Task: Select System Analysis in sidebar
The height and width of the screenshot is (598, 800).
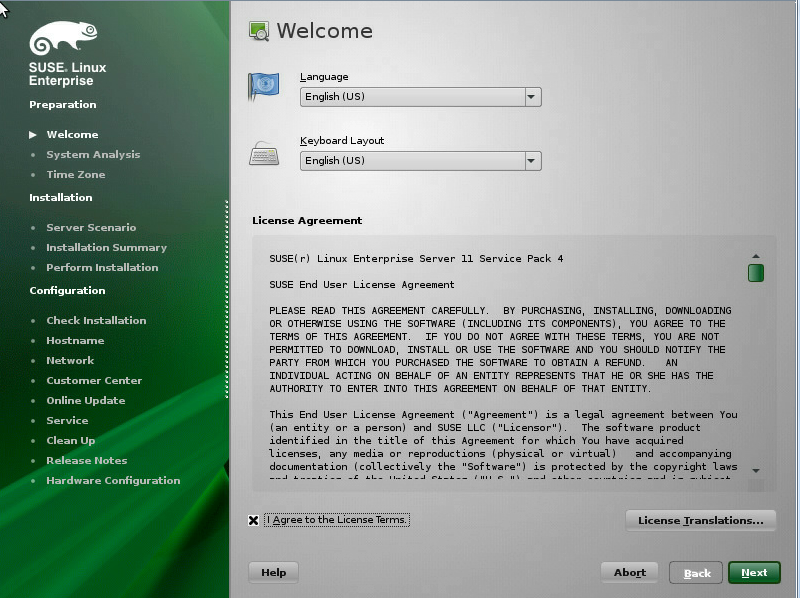Action: 93,155
